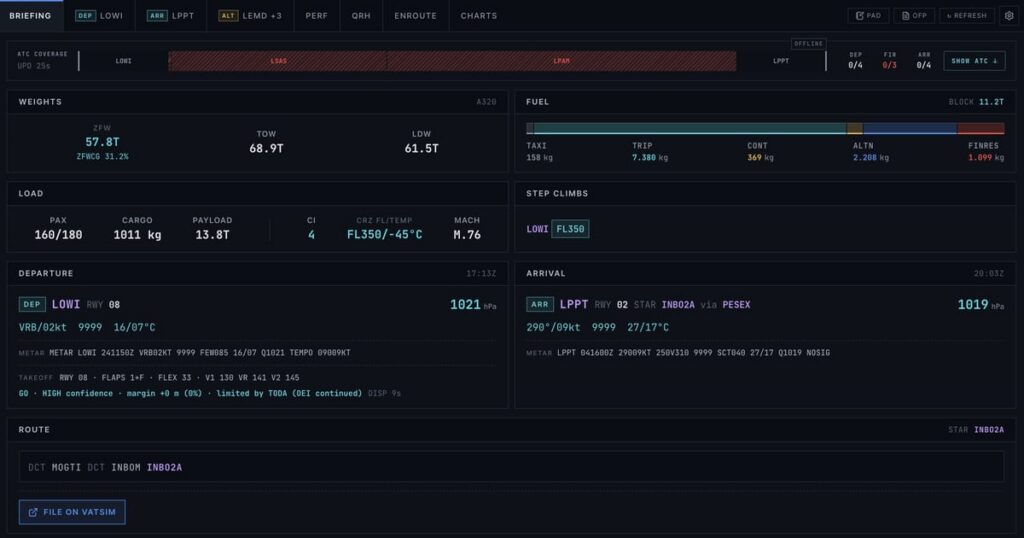Open the BRIEFING tab

pyautogui.click(x=31, y=16)
